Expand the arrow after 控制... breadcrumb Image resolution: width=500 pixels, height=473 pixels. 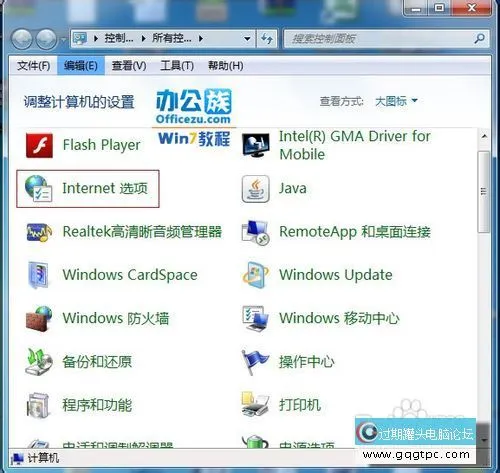tap(144, 39)
